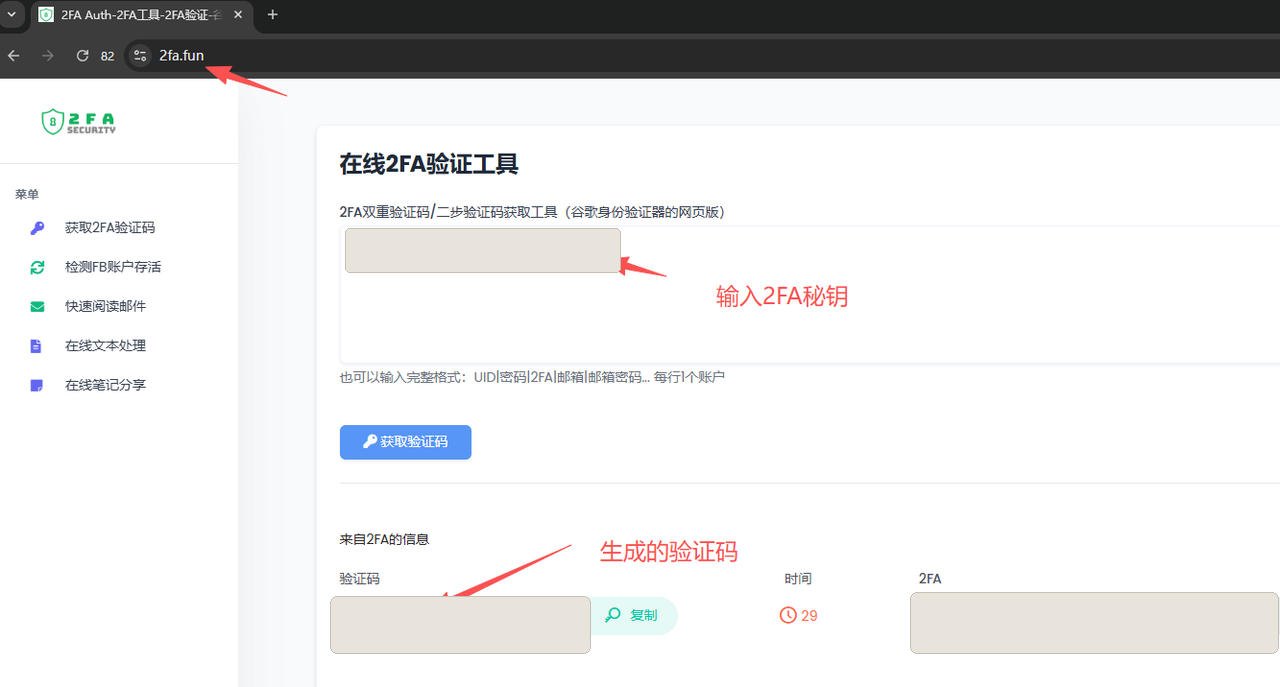Click the blue 获取验证码 button
The image size is (1280, 687).
[x=405, y=442]
